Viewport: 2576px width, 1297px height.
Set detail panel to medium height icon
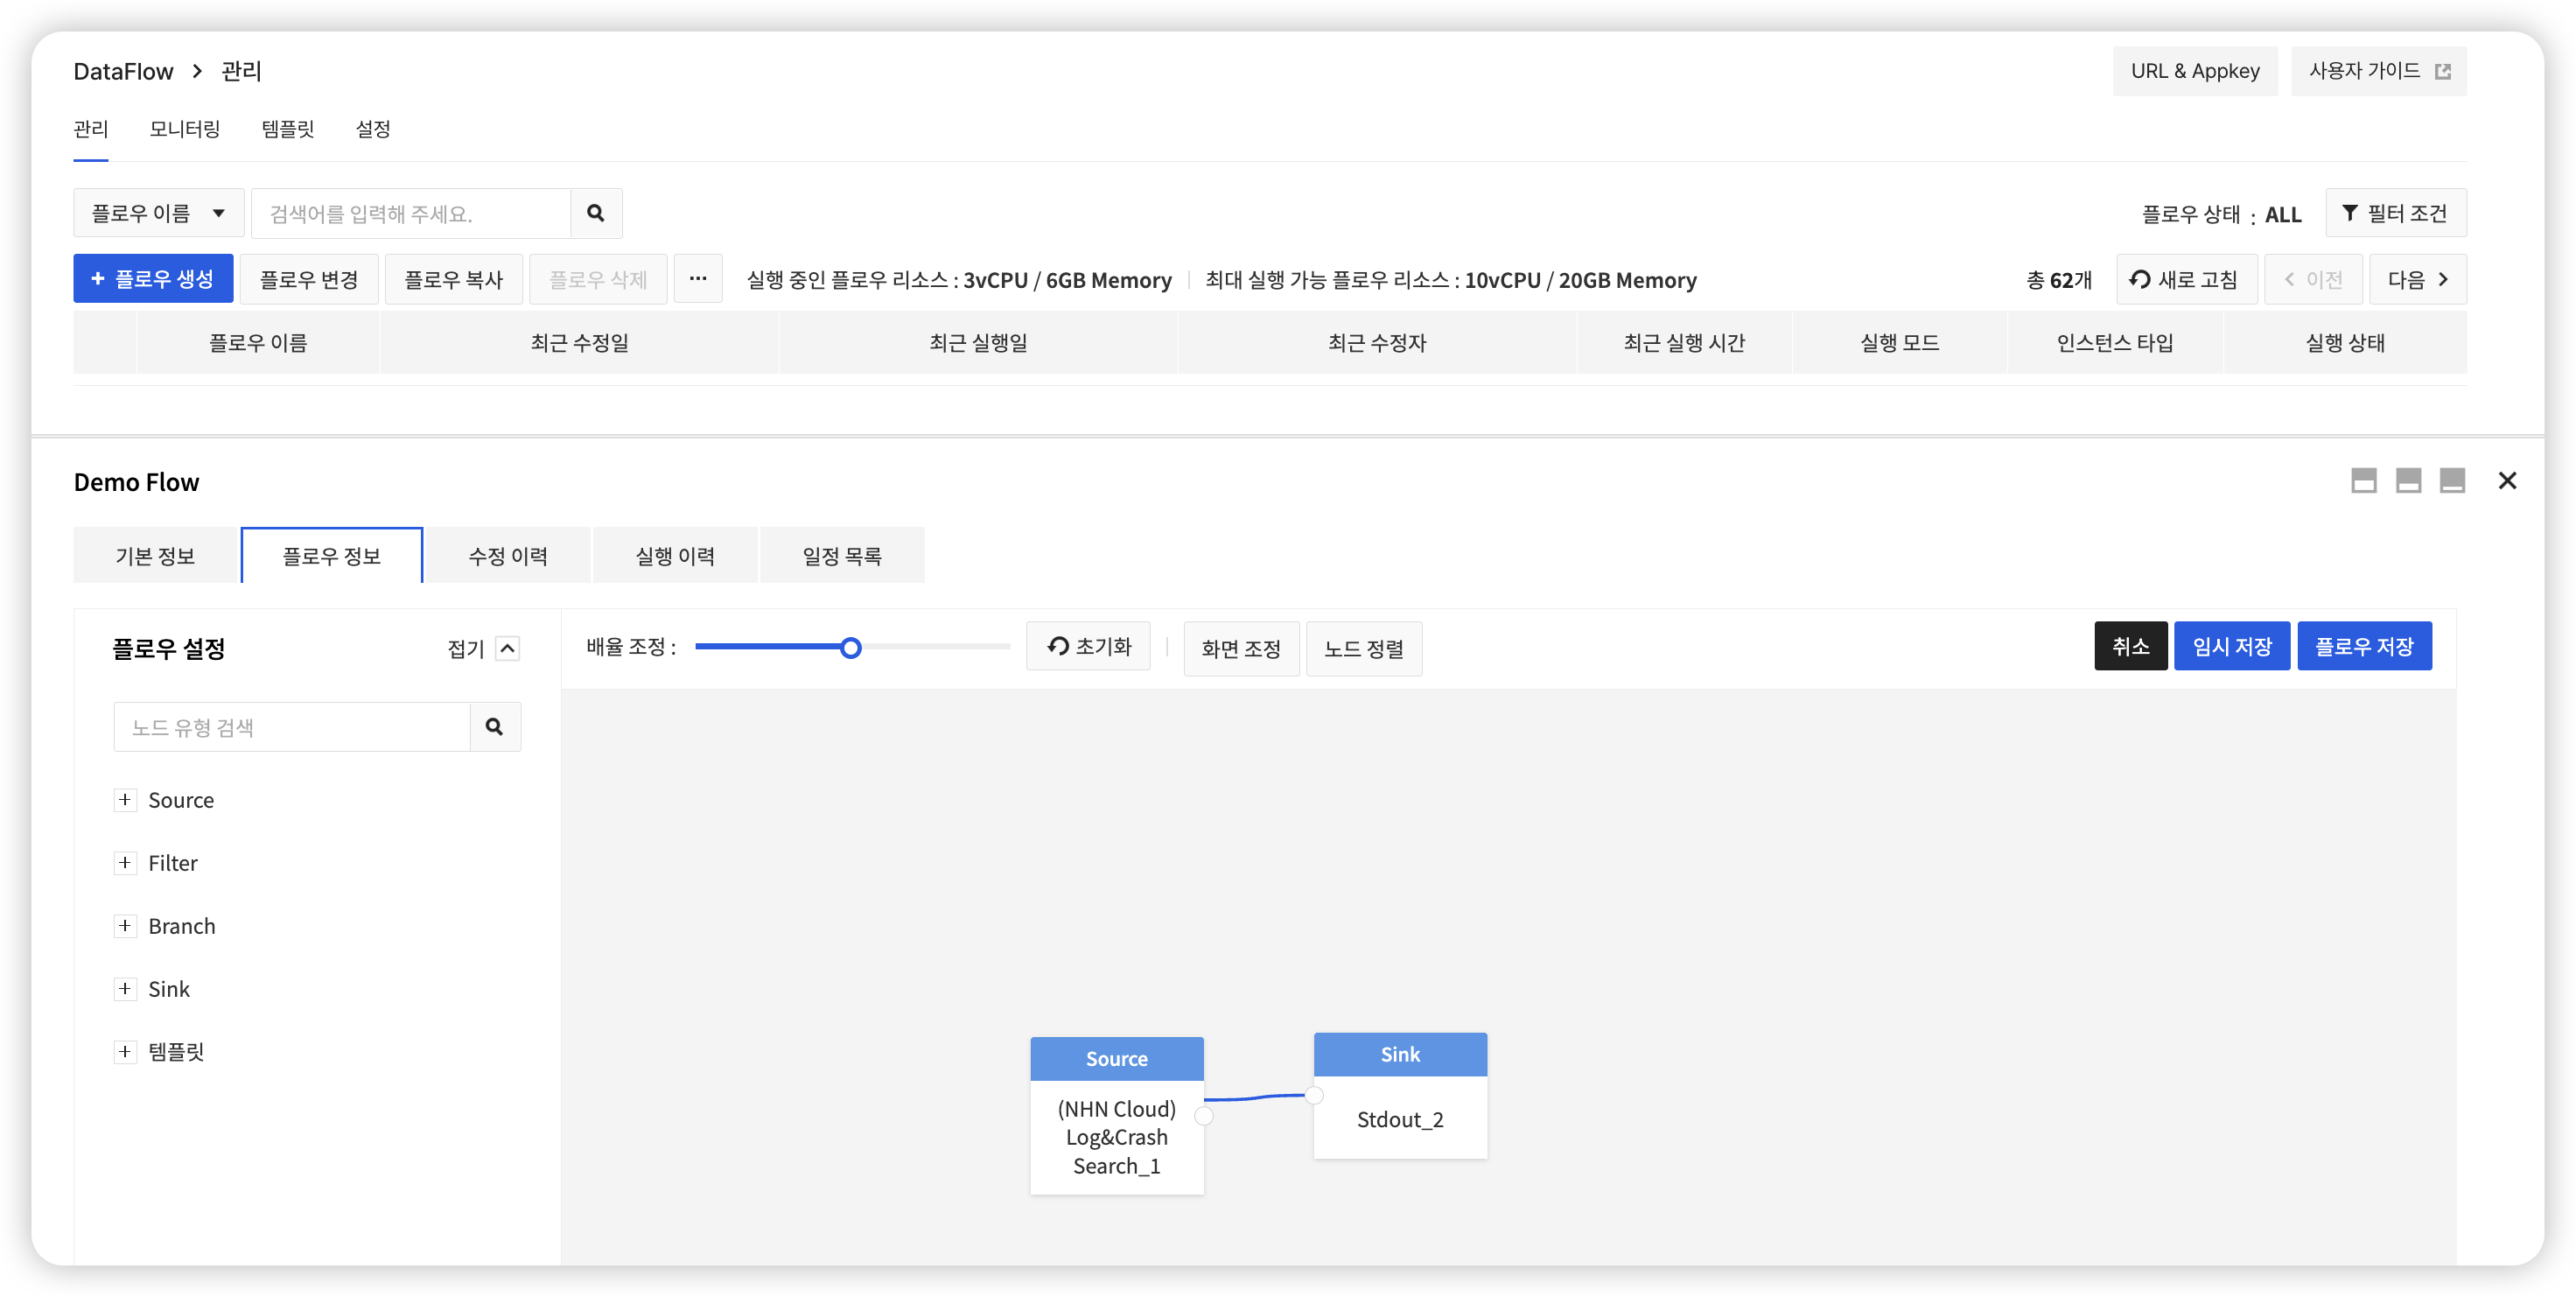(2408, 481)
